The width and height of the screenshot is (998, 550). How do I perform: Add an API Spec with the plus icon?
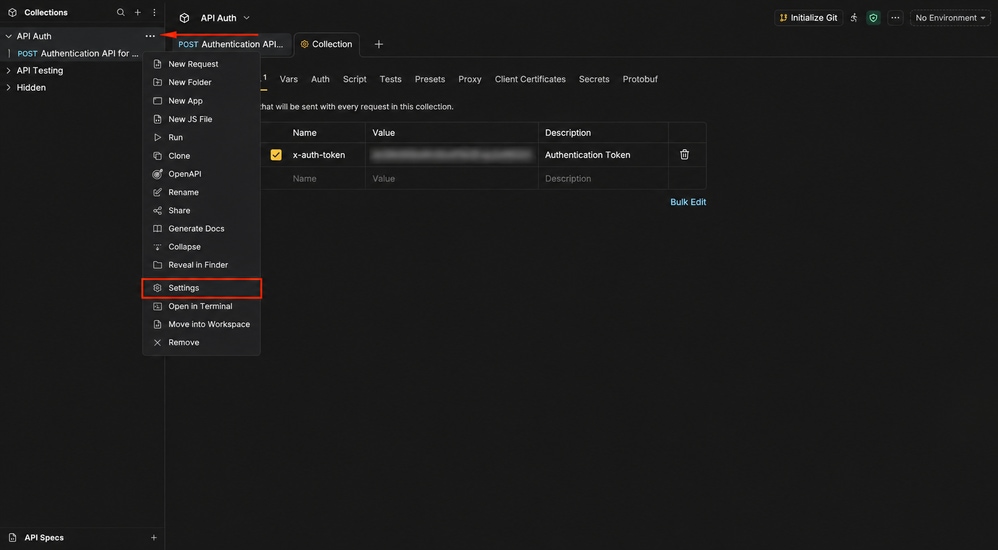tap(153, 538)
